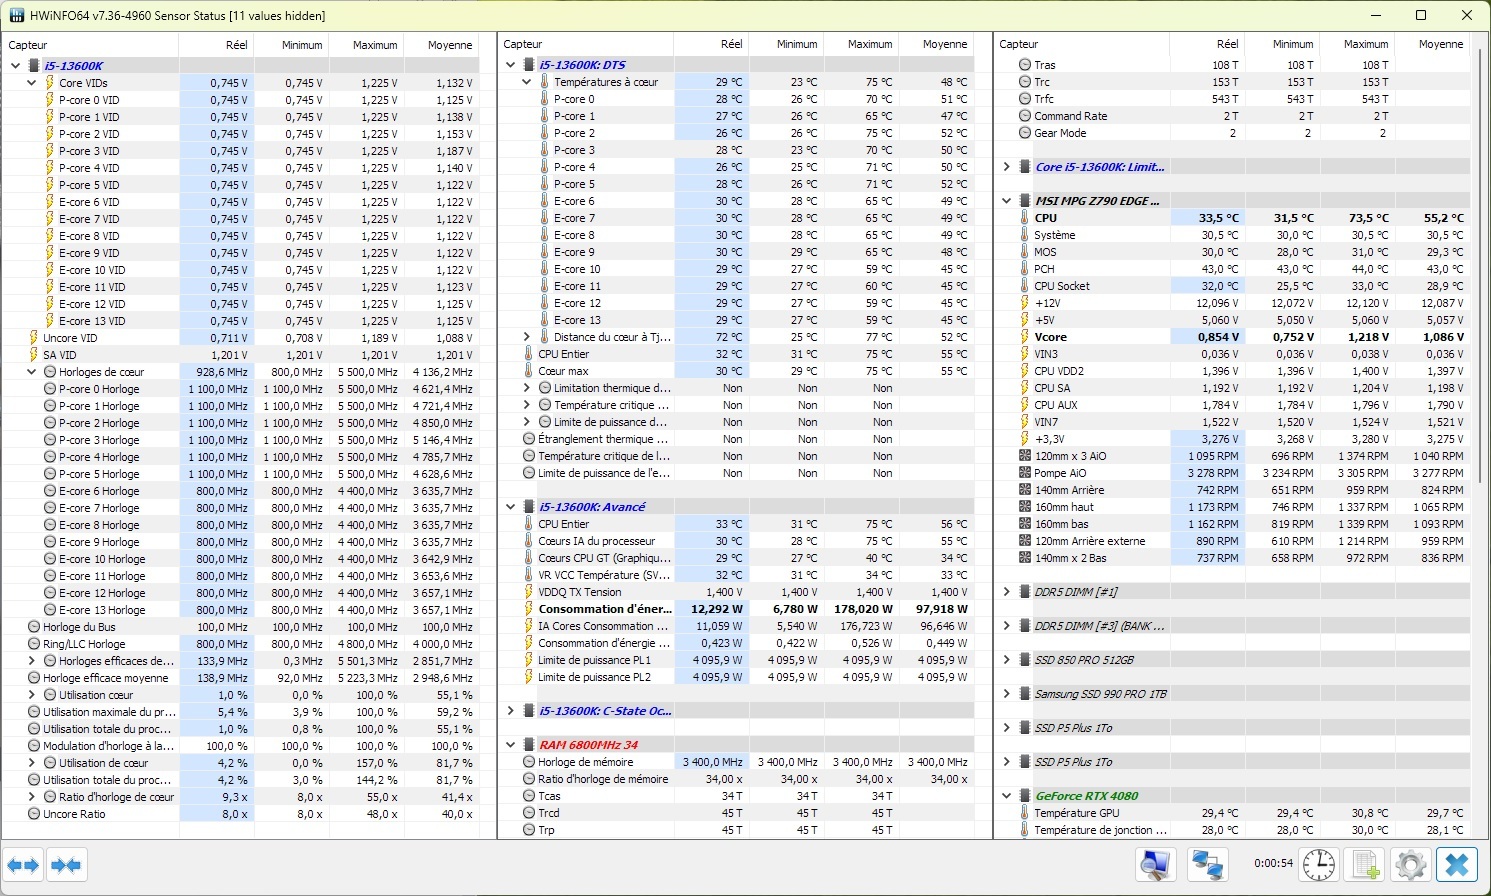The height and width of the screenshot is (896, 1491).
Task: Collapse the Horloges de cœur group
Action: pos(31,372)
